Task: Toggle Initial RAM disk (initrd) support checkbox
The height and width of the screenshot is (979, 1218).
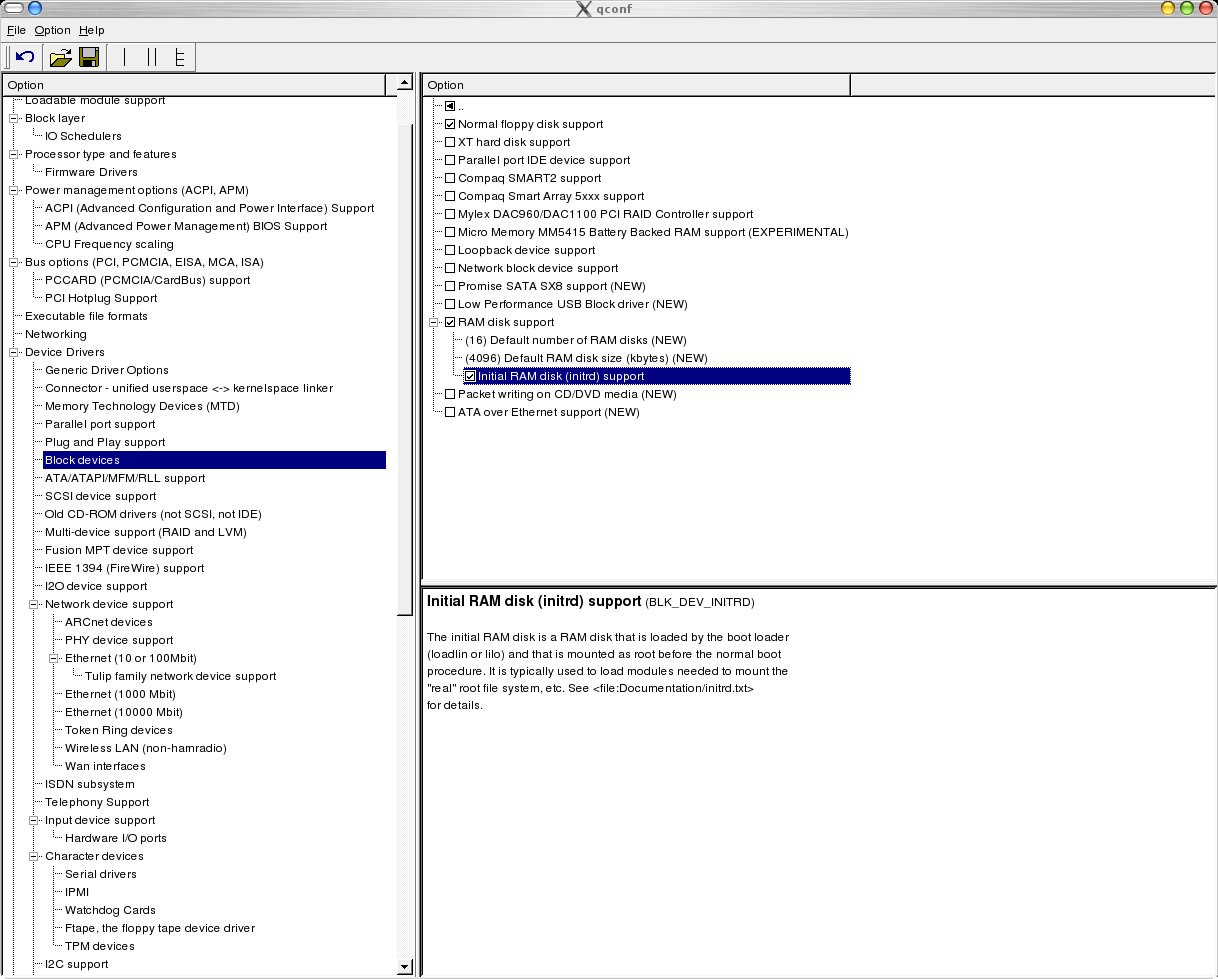Action: 470,376
